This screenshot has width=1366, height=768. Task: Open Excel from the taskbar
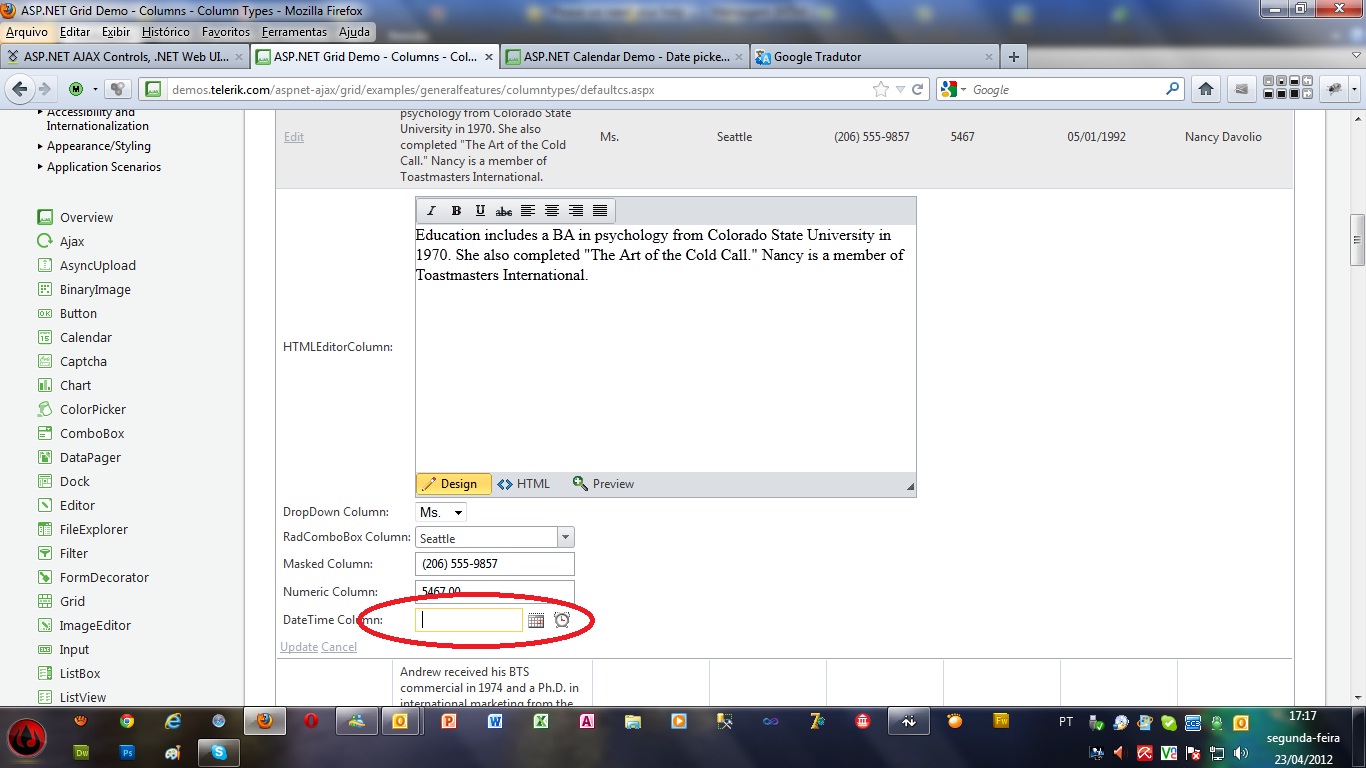coord(541,720)
